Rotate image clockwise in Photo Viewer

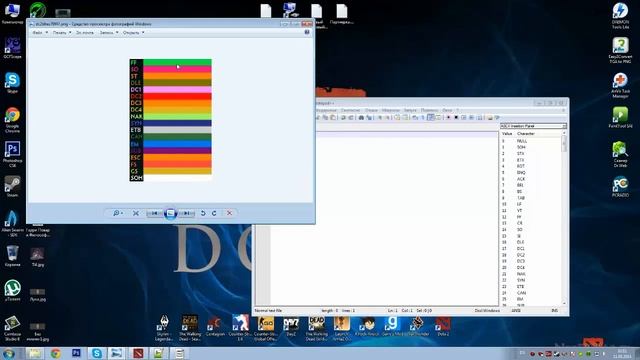pyautogui.click(x=214, y=213)
